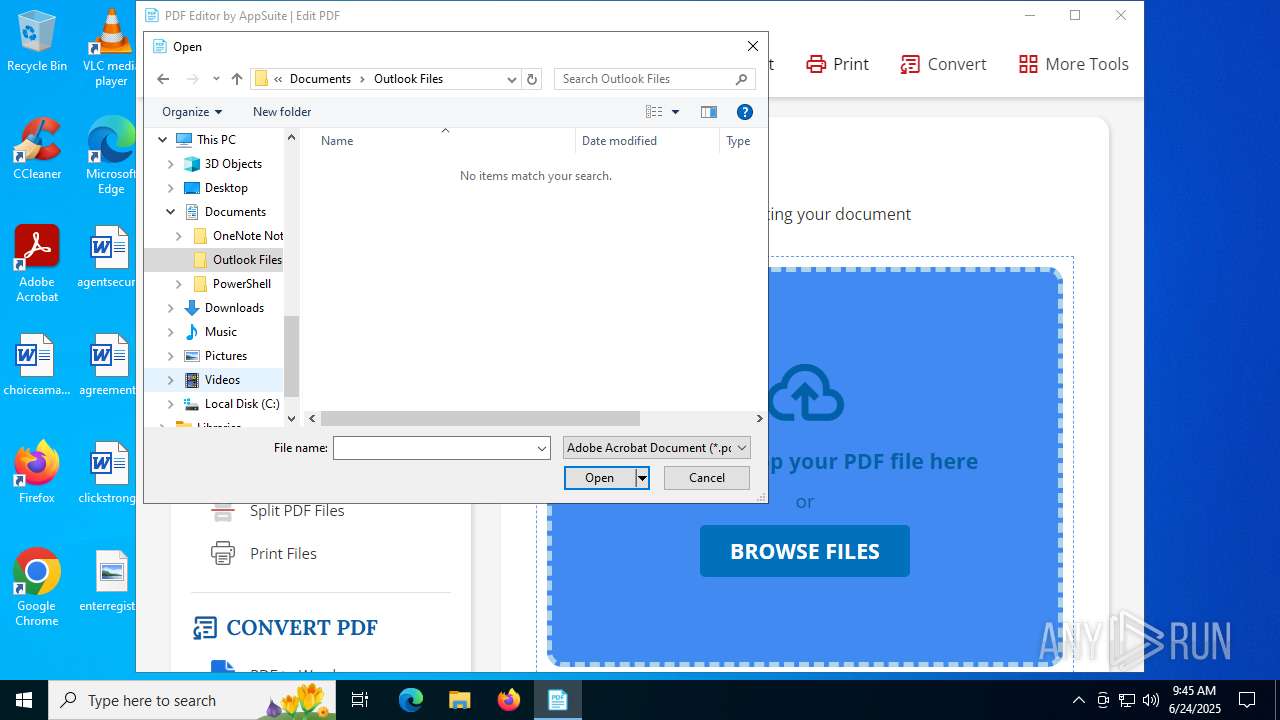This screenshot has width=1280, height=720.
Task: Open the Google Chrome desktop icon
Action: [37, 588]
